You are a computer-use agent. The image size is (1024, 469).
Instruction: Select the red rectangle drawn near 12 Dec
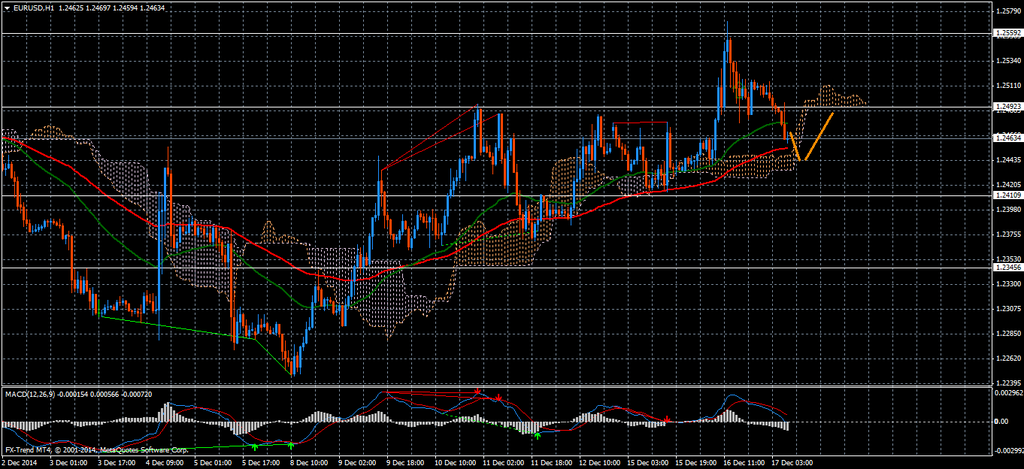click(640, 123)
